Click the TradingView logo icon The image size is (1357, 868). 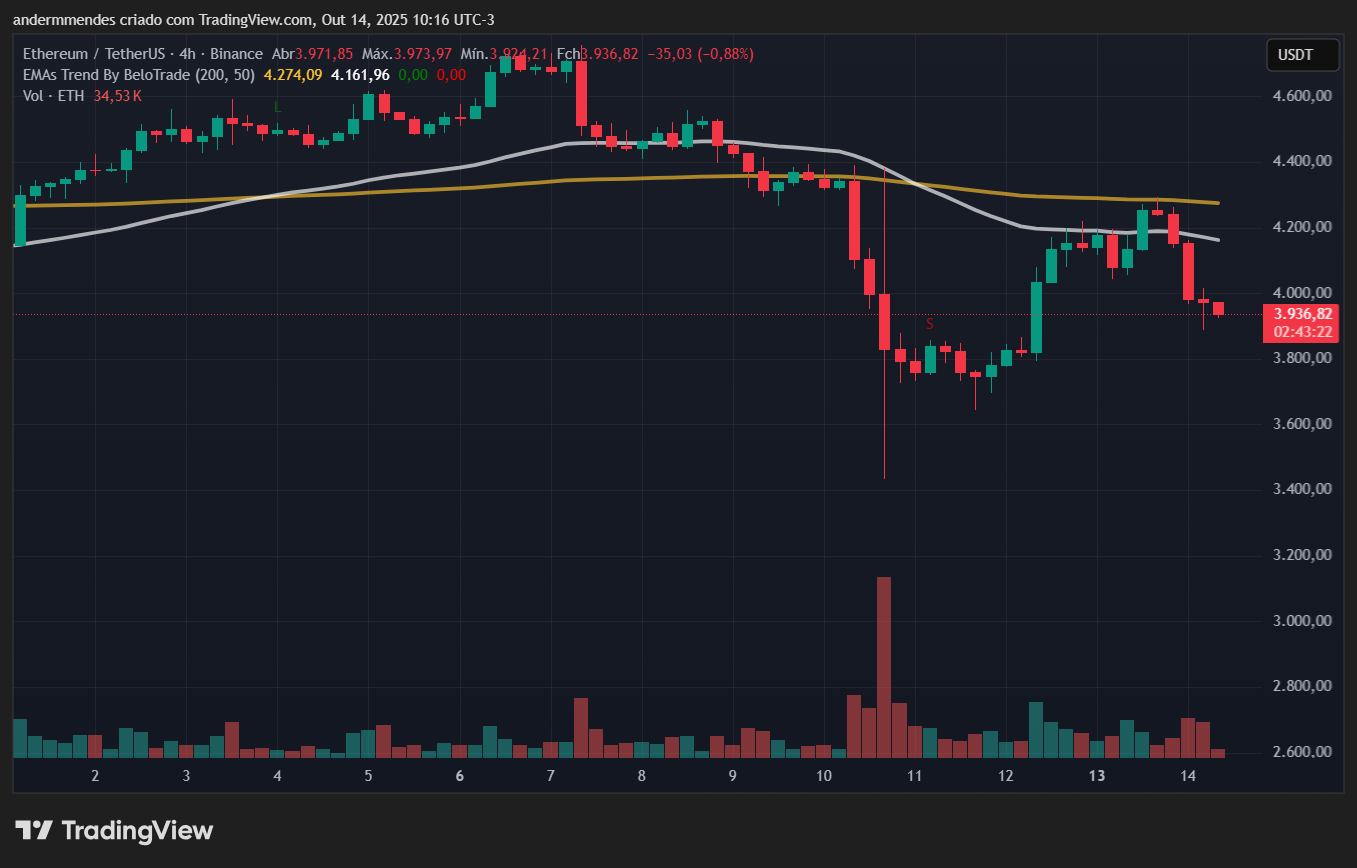(x=34, y=830)
